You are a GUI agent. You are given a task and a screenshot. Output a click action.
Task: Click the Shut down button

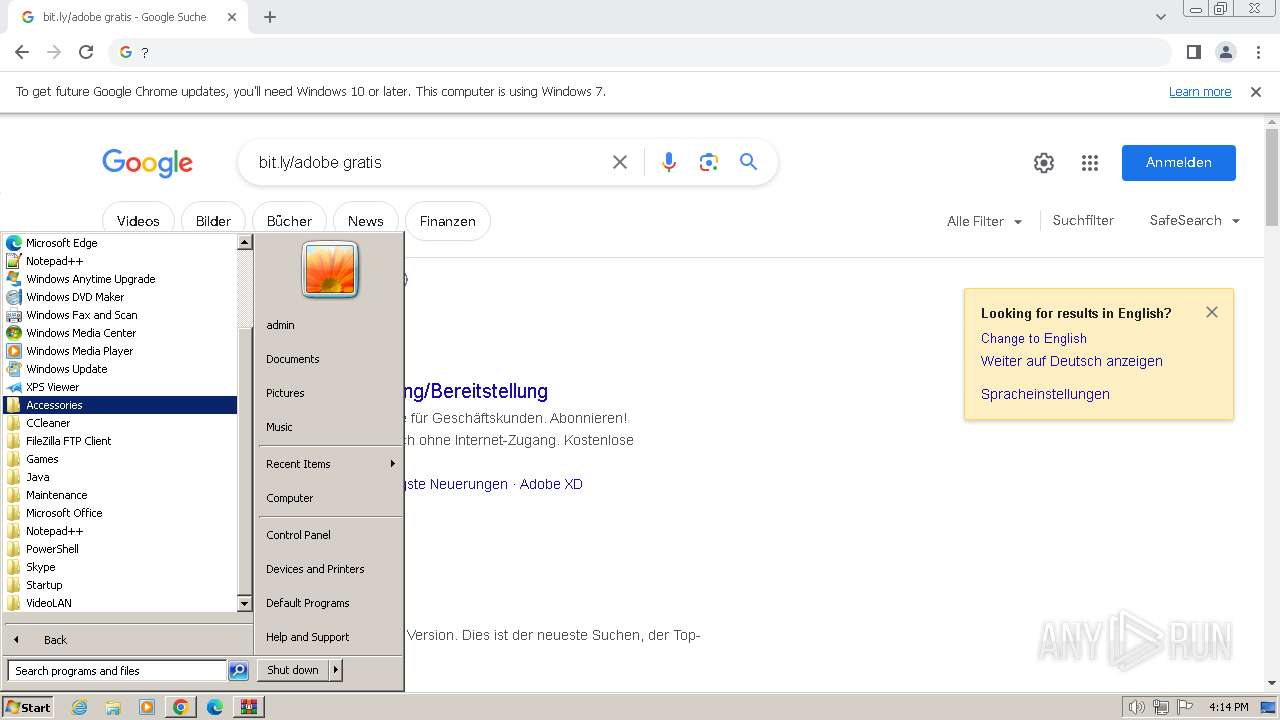(293, 670)
